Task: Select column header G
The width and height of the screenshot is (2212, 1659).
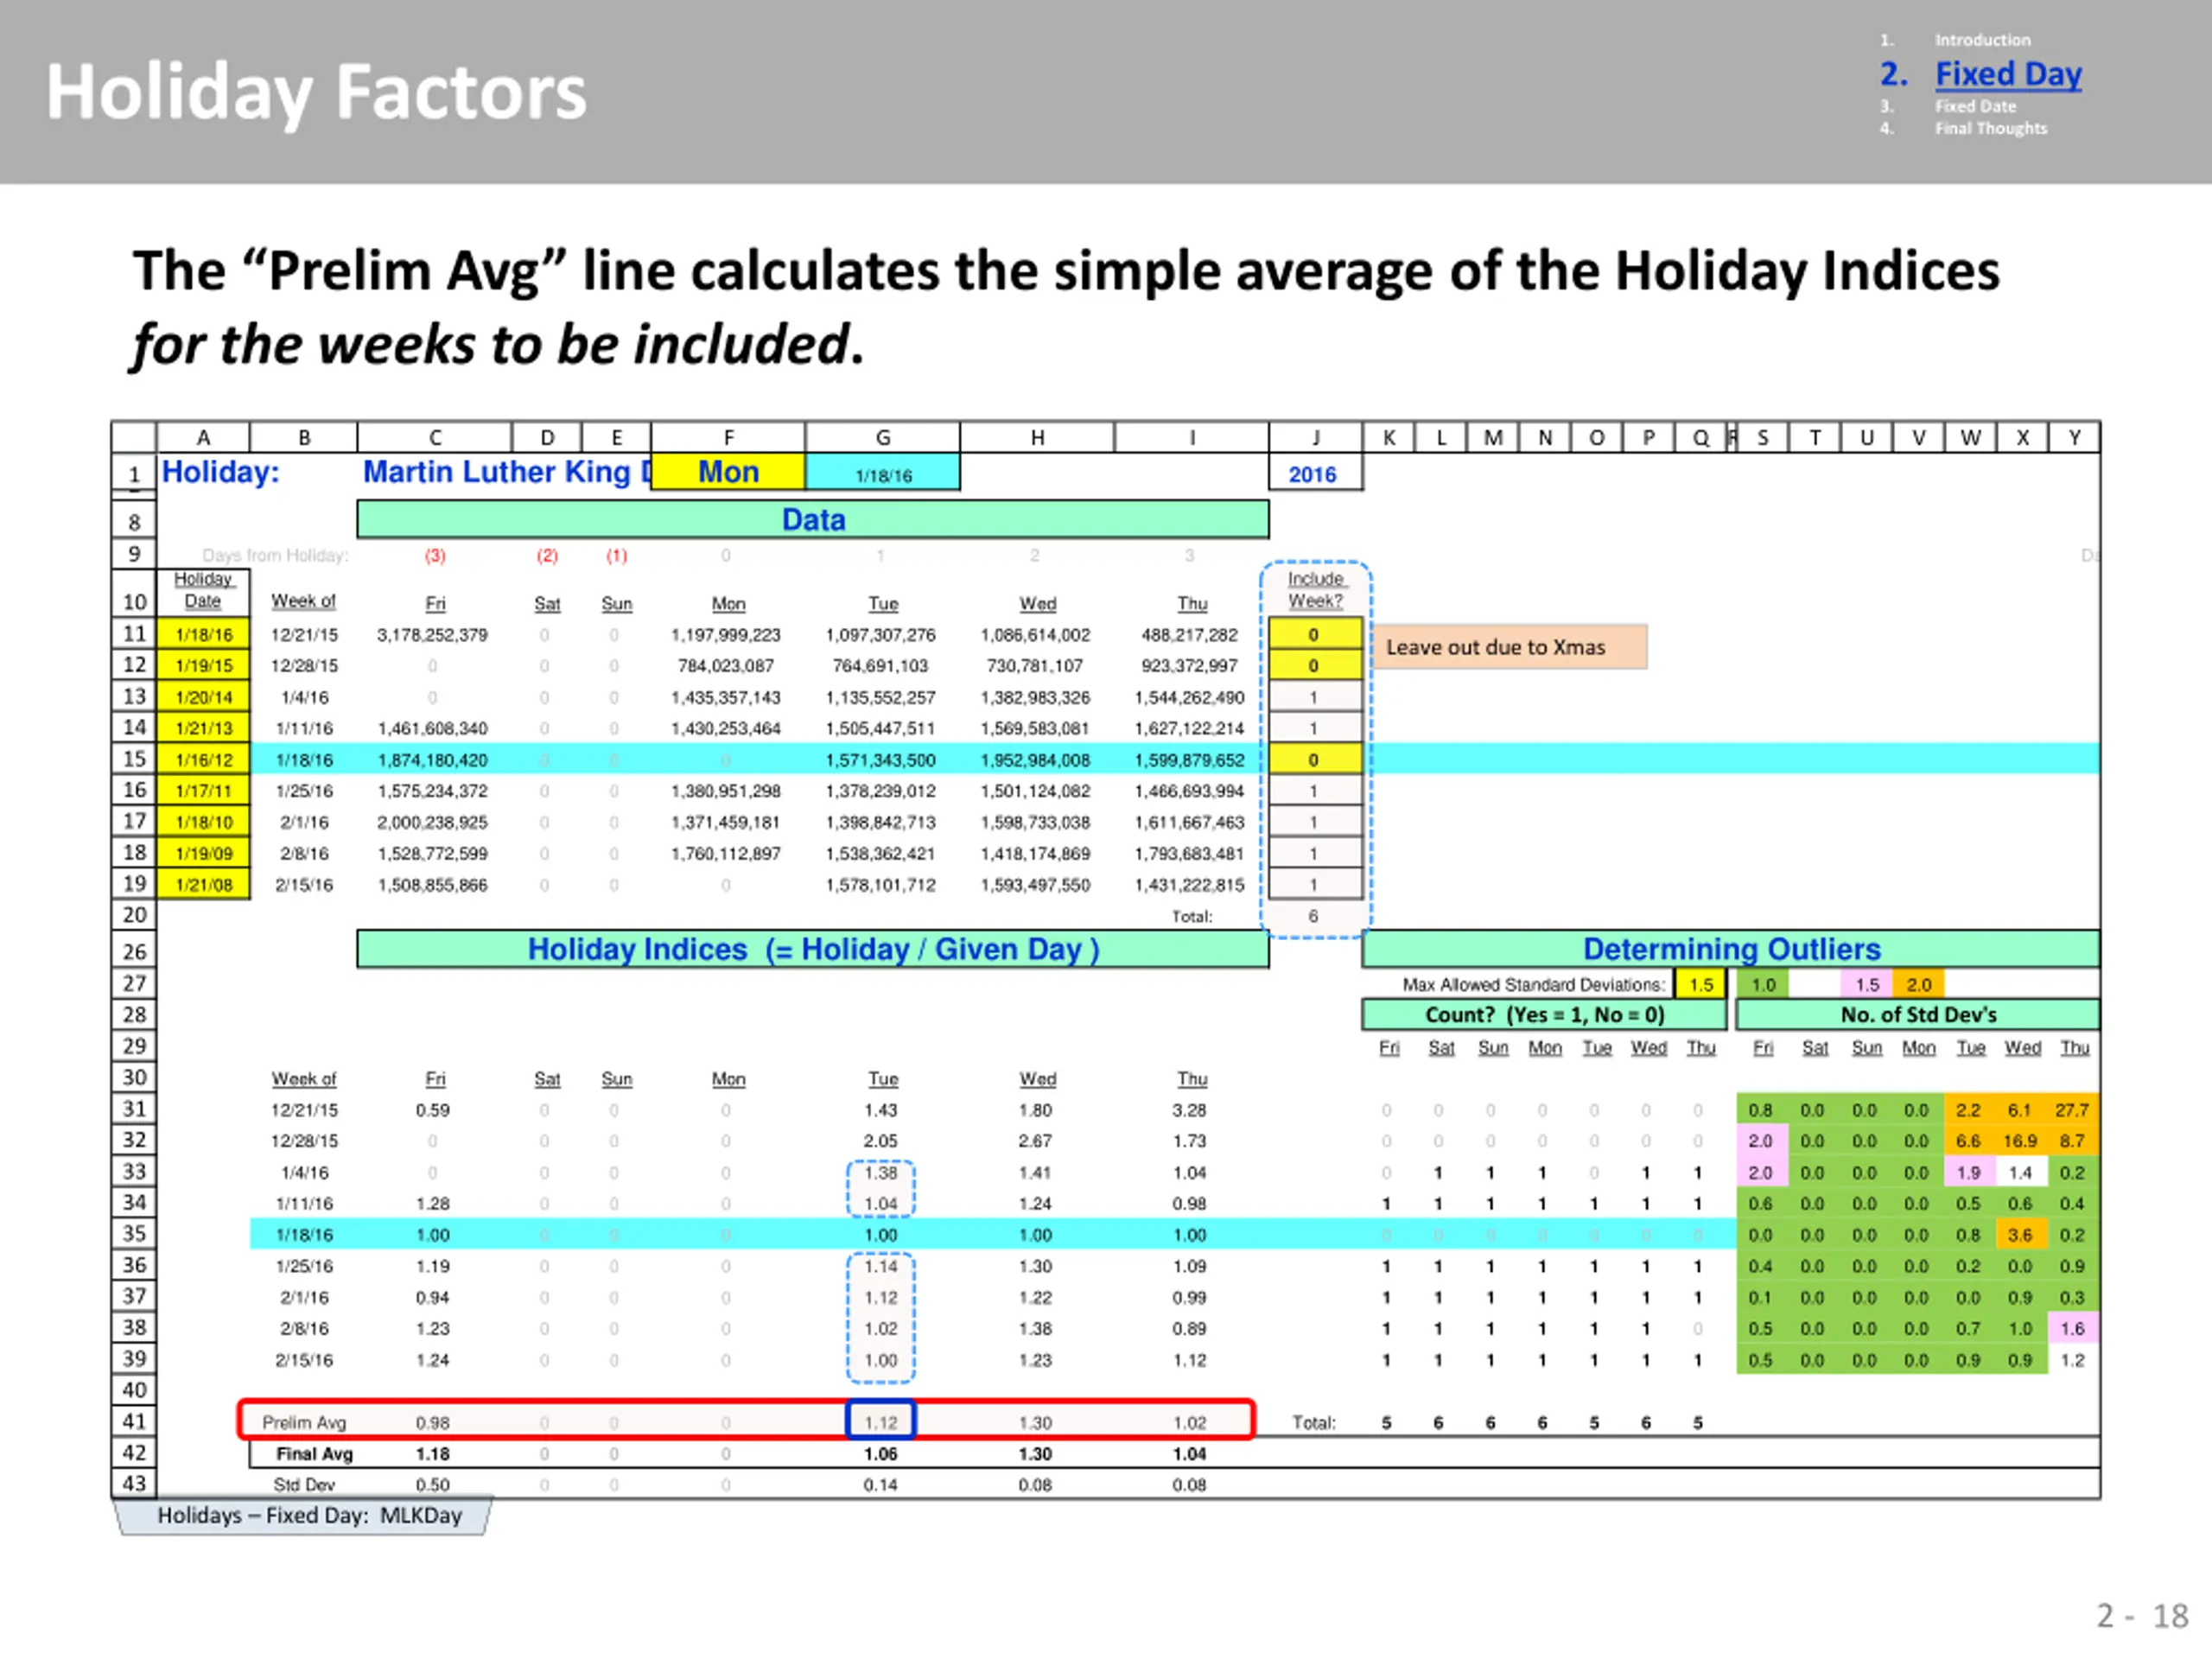Action: pos(882,438)
